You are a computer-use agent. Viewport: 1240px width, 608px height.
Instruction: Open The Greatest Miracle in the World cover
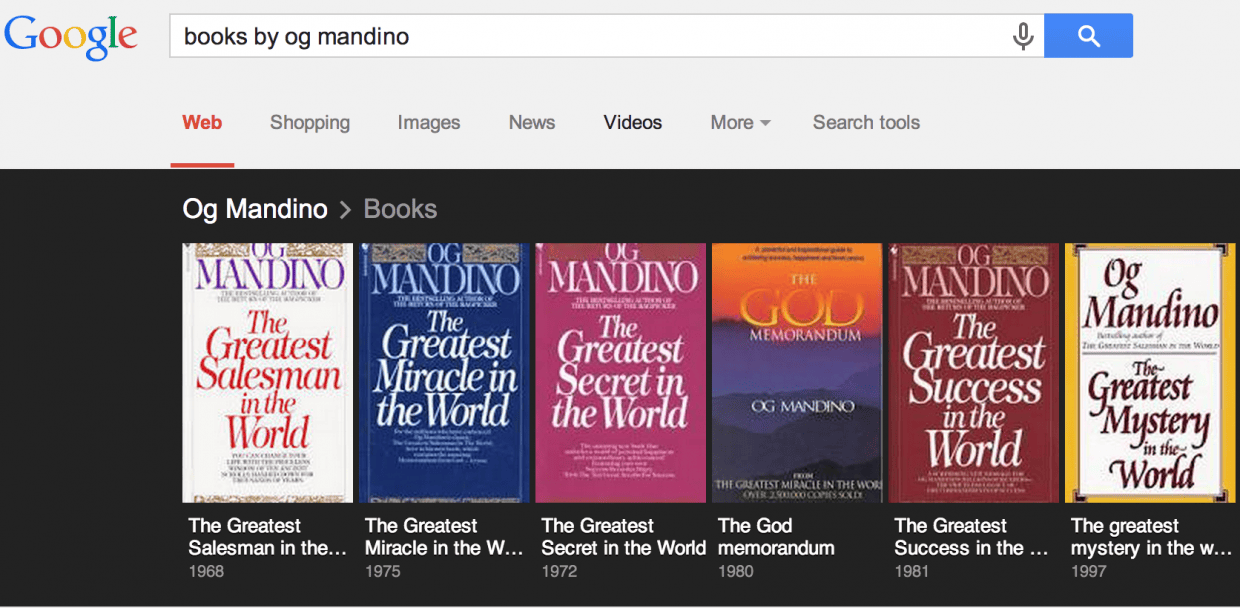[x=444, y=373]
